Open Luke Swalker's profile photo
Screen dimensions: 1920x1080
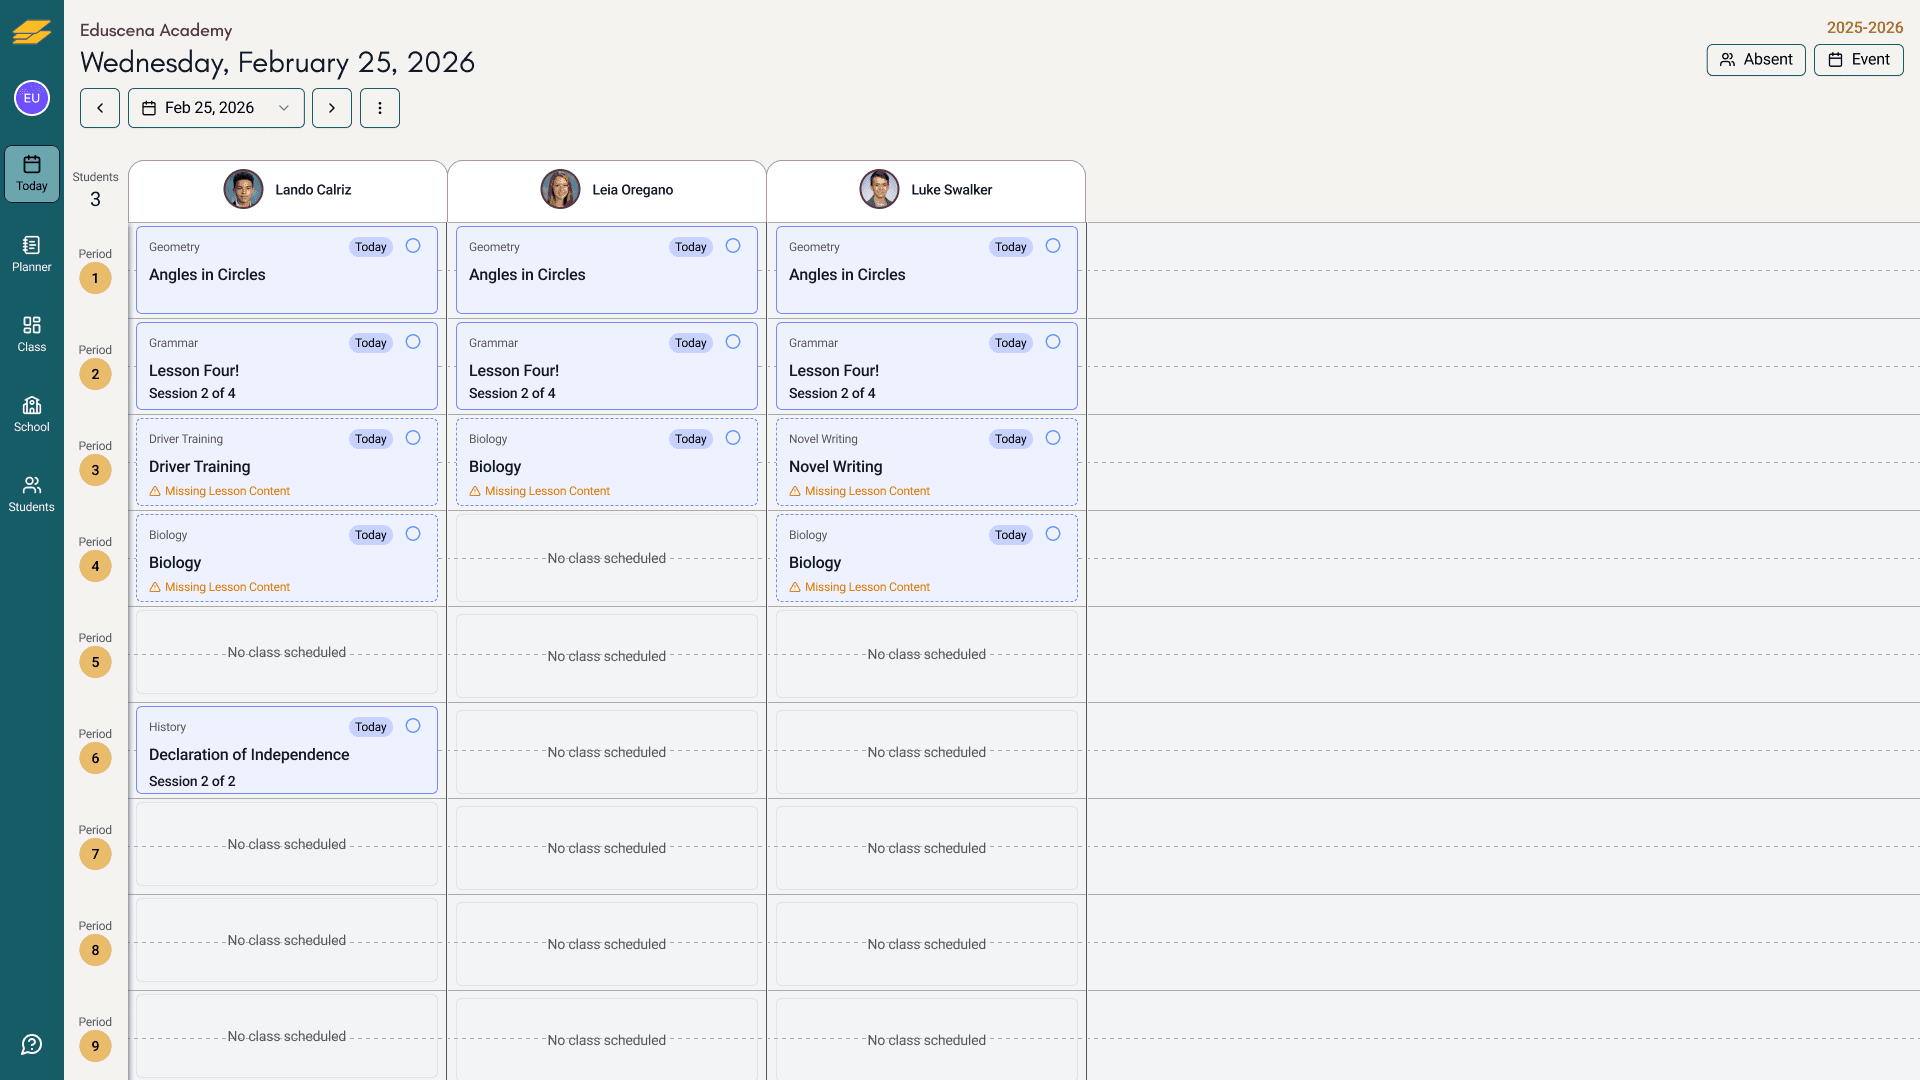(x=879, y=189)
